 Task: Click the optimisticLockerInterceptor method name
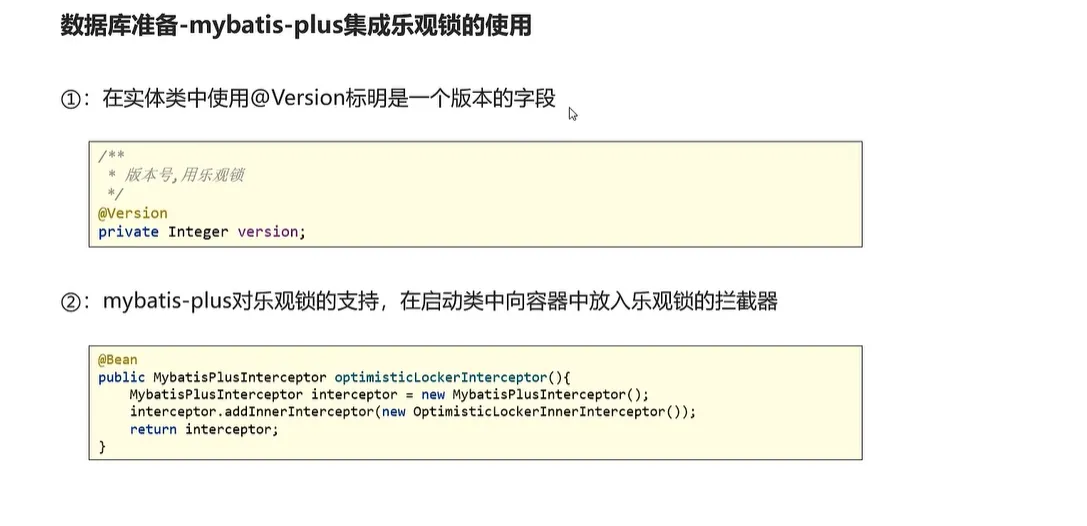click(x=441, y=378)
